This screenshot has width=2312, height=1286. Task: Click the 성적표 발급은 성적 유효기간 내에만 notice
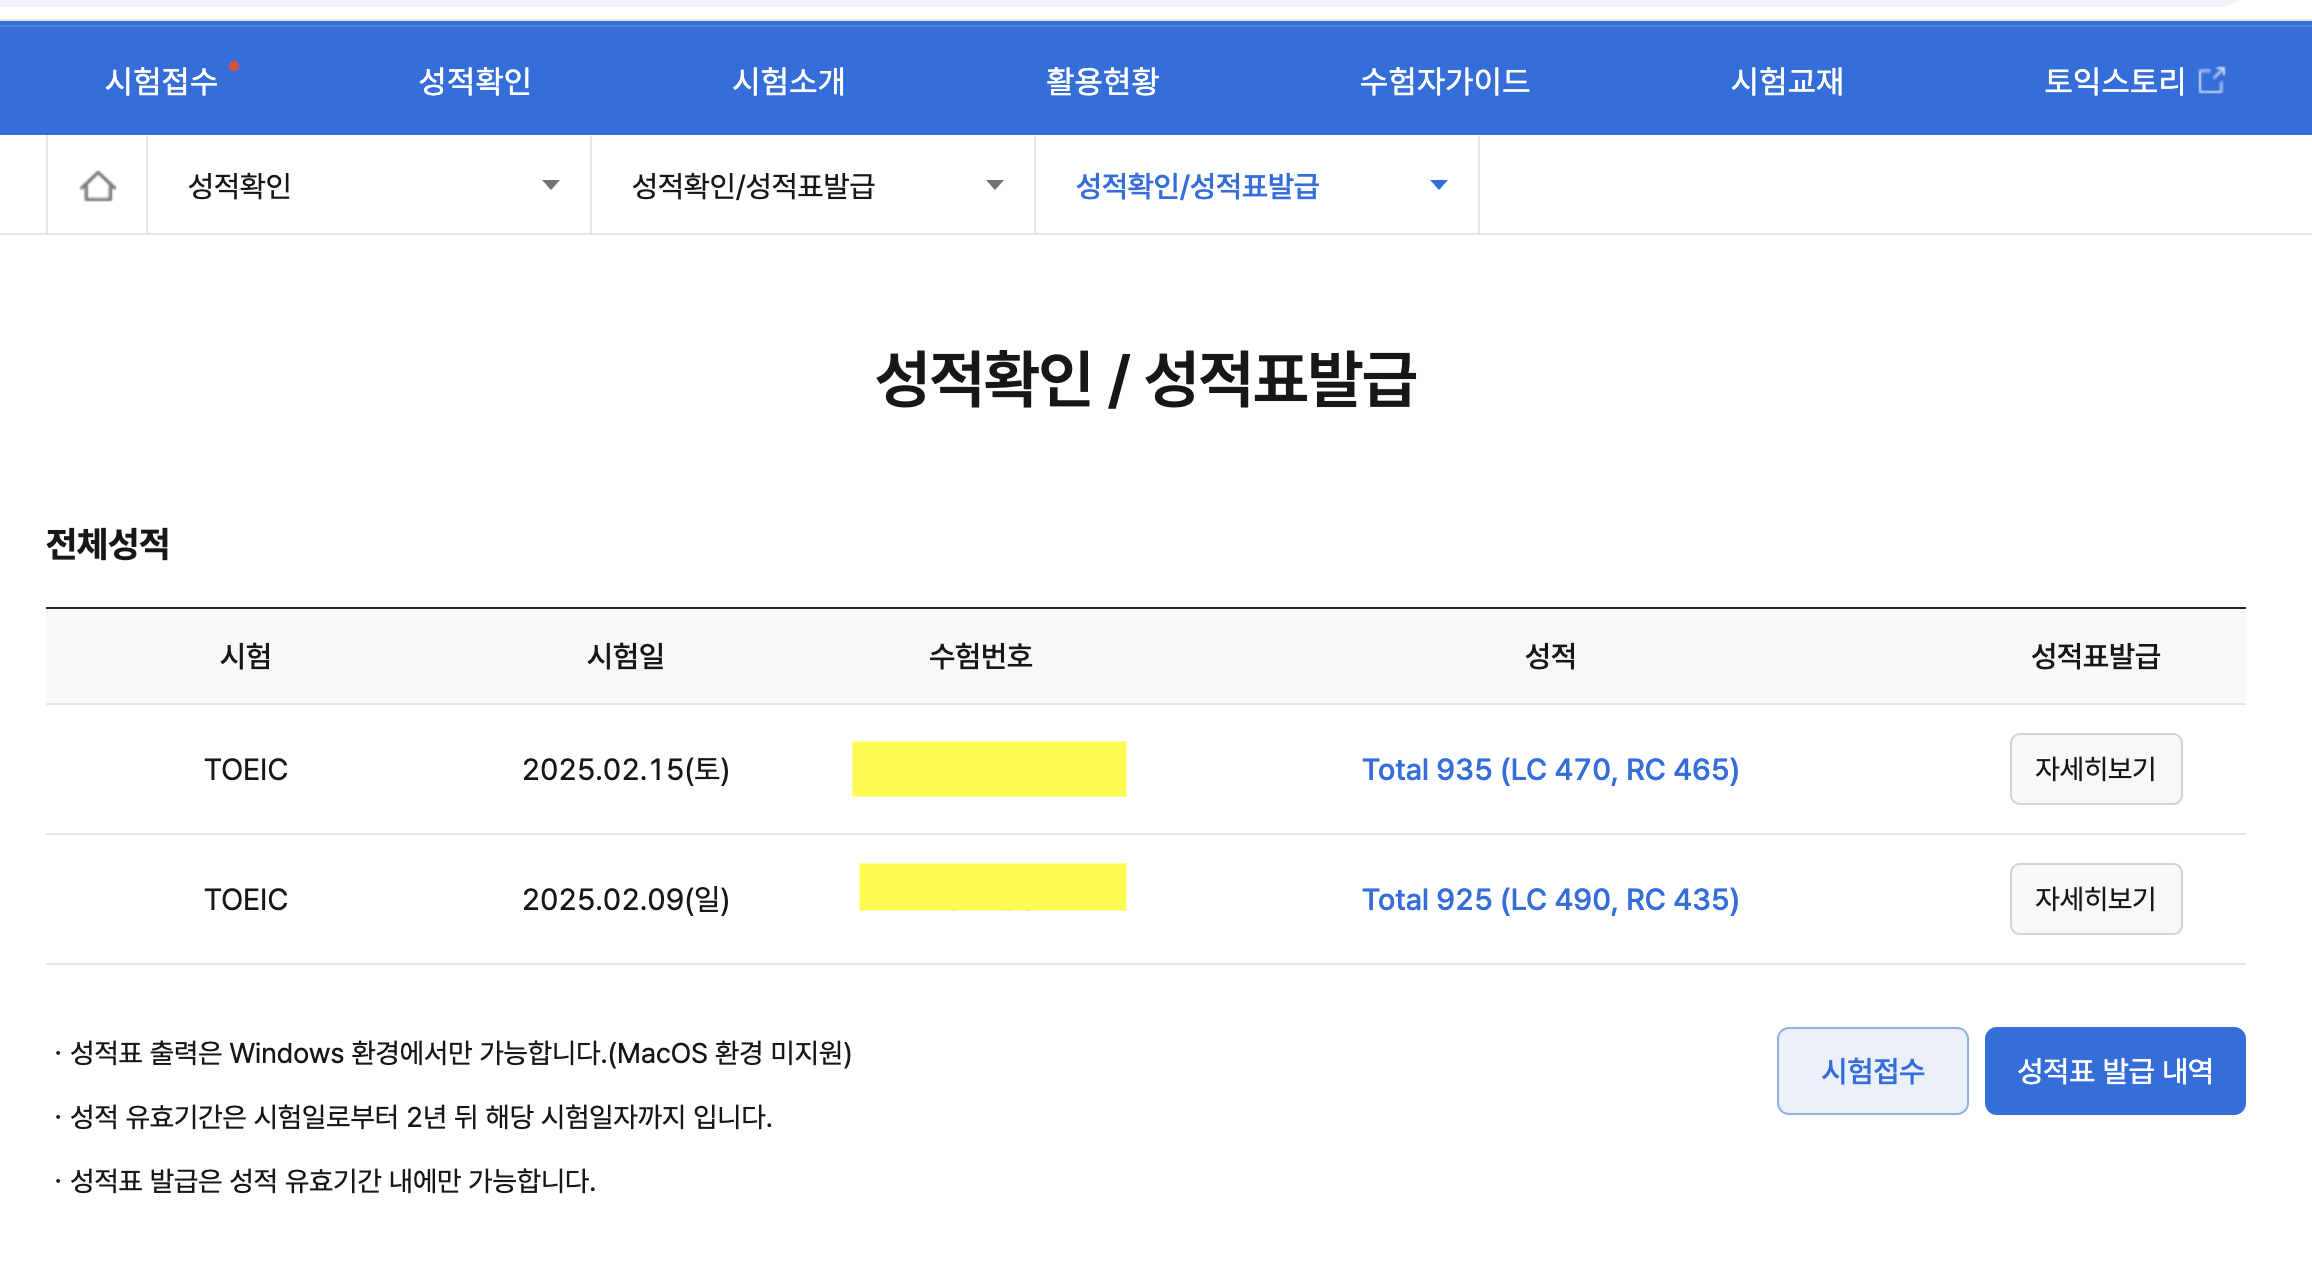[x=333, y=1181]
